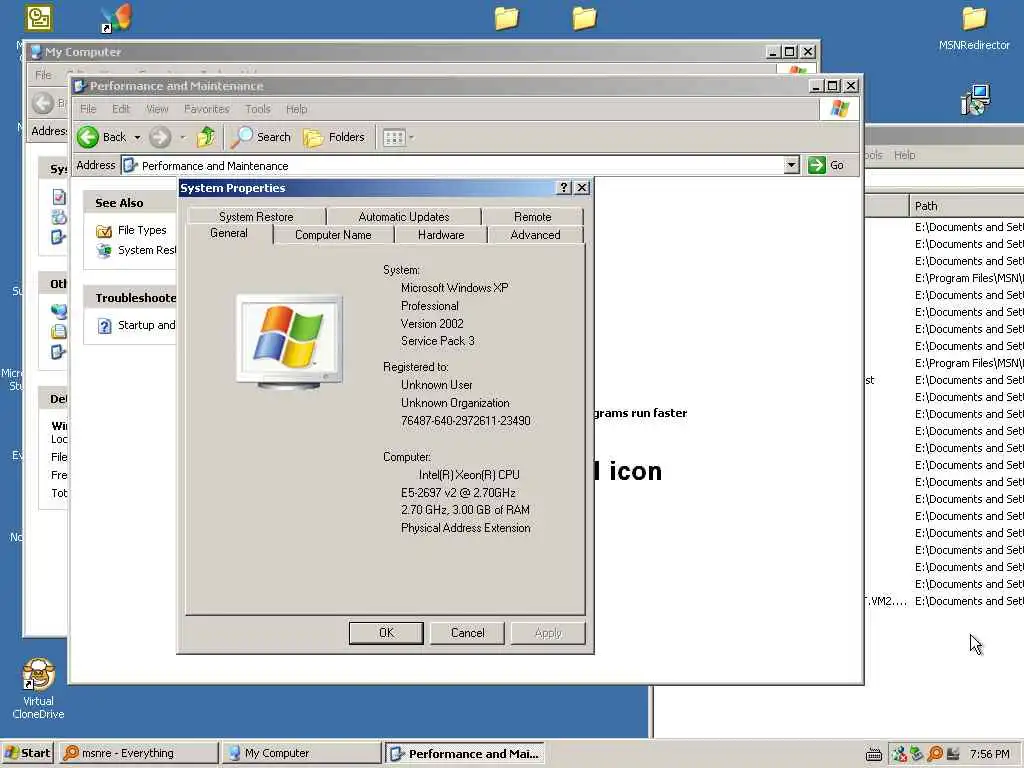Click the Windows XP logo monitor image
The height and width of the screenshot is (768, 1024).
(289, 342)
